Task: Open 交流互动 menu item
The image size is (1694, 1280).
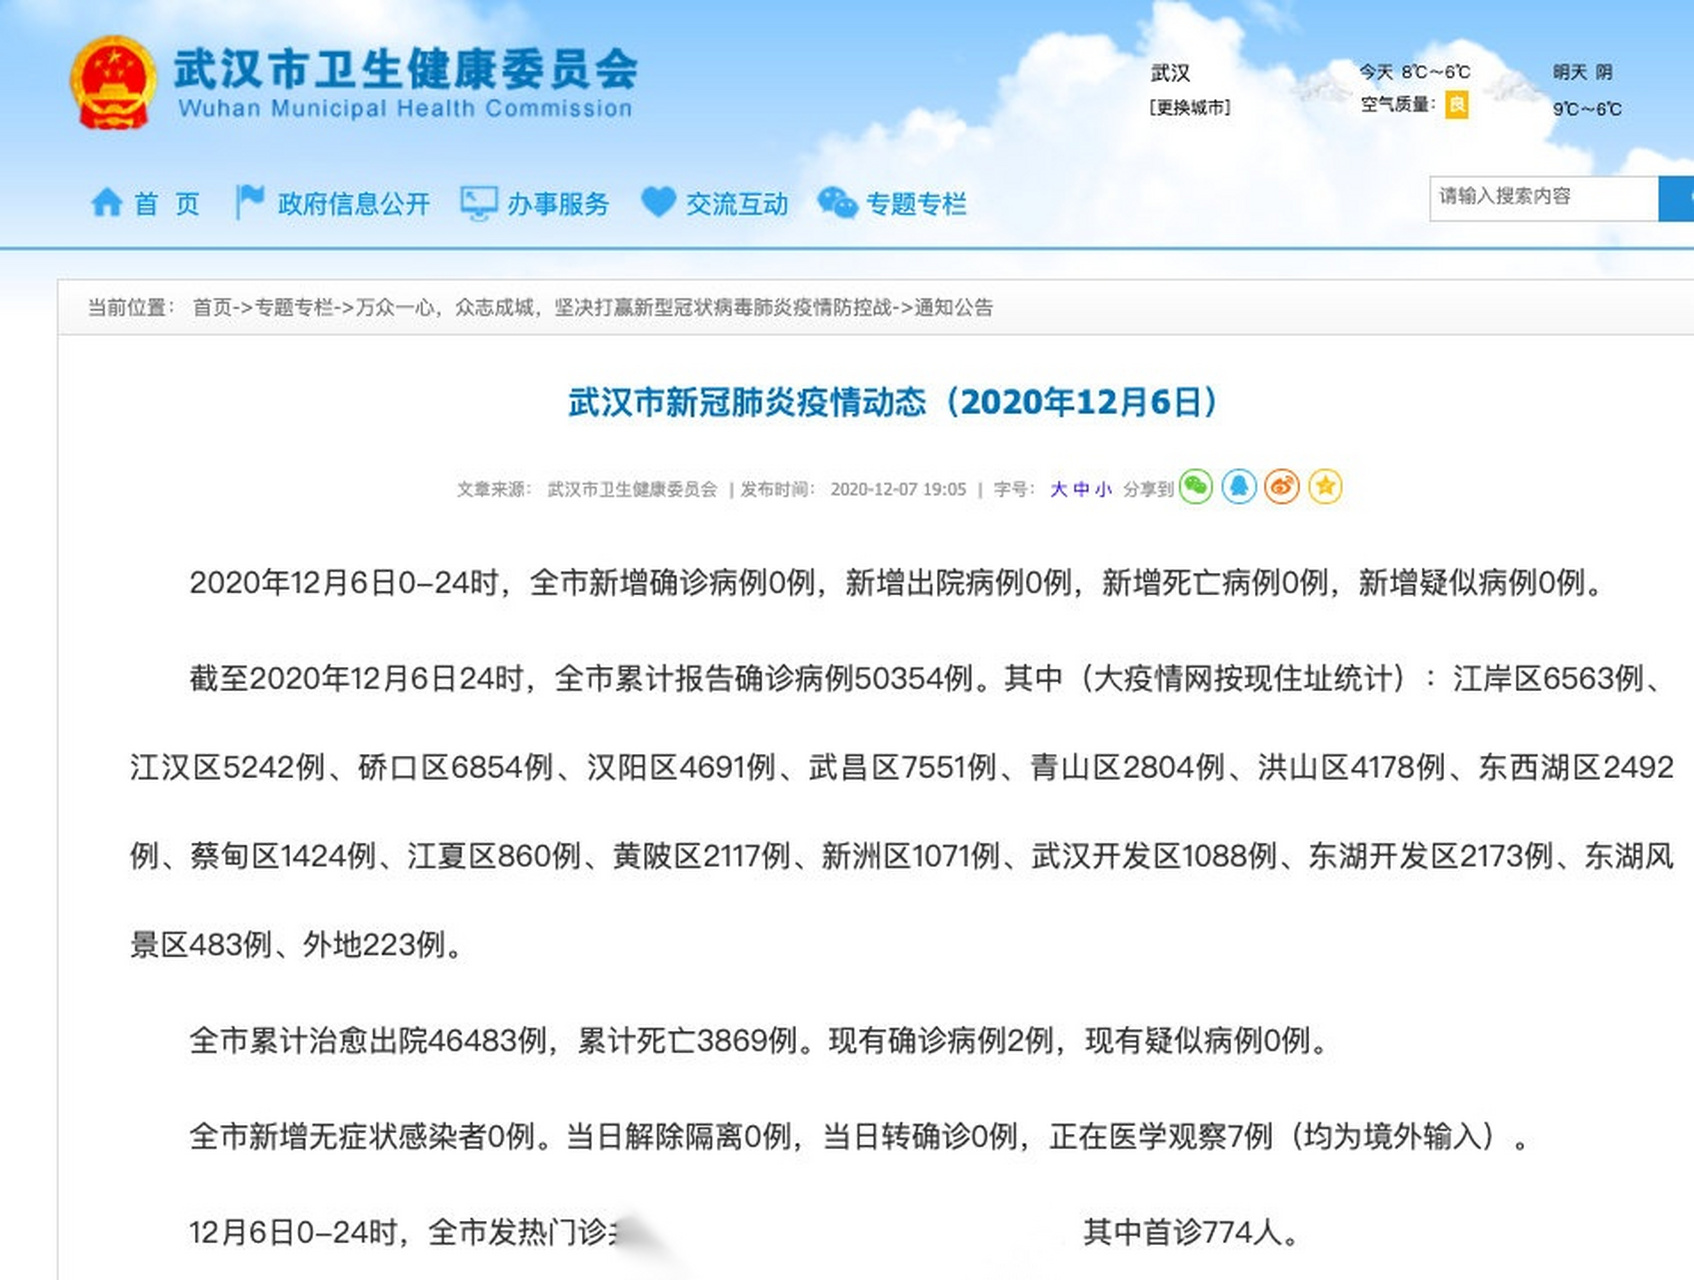Action: pos(737,204)
